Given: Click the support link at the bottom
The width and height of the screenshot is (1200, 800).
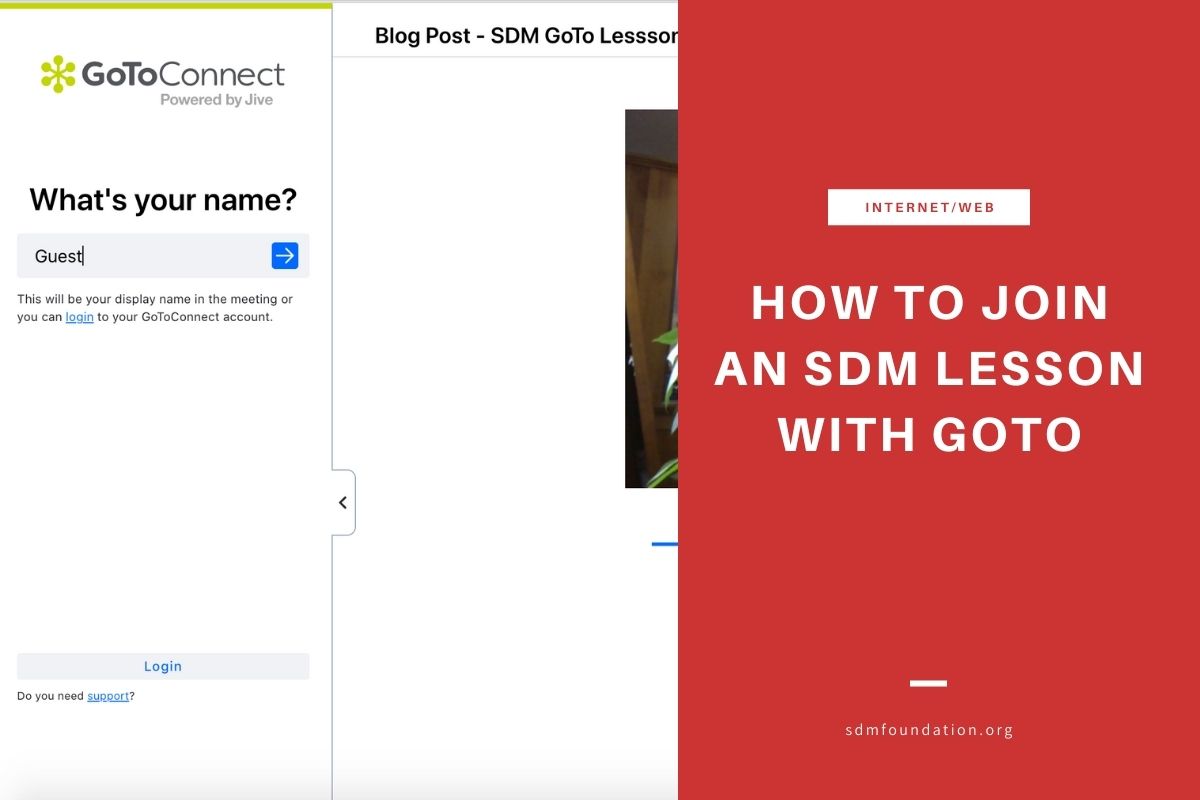Looking at the screenshot, I should [108, 695].
